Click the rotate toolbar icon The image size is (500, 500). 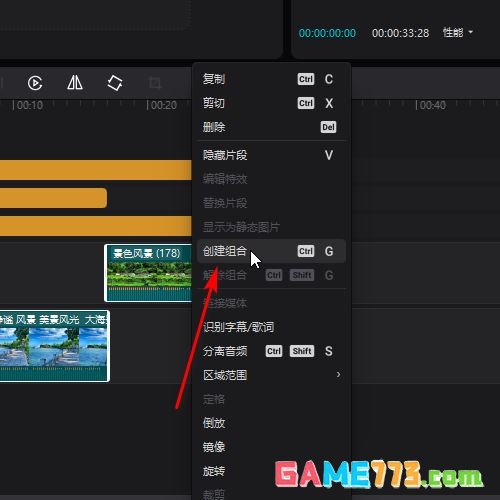115,83
